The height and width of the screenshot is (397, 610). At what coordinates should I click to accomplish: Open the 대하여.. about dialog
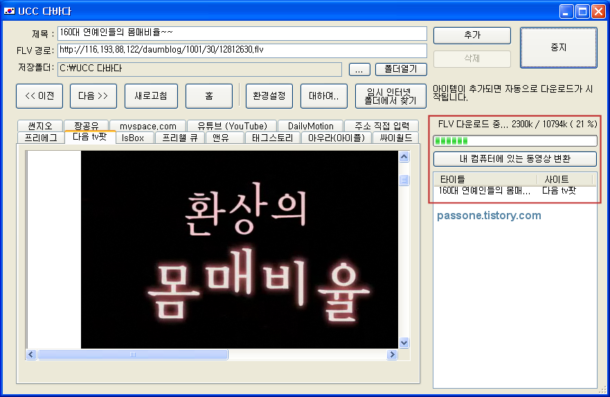(324, 96)
